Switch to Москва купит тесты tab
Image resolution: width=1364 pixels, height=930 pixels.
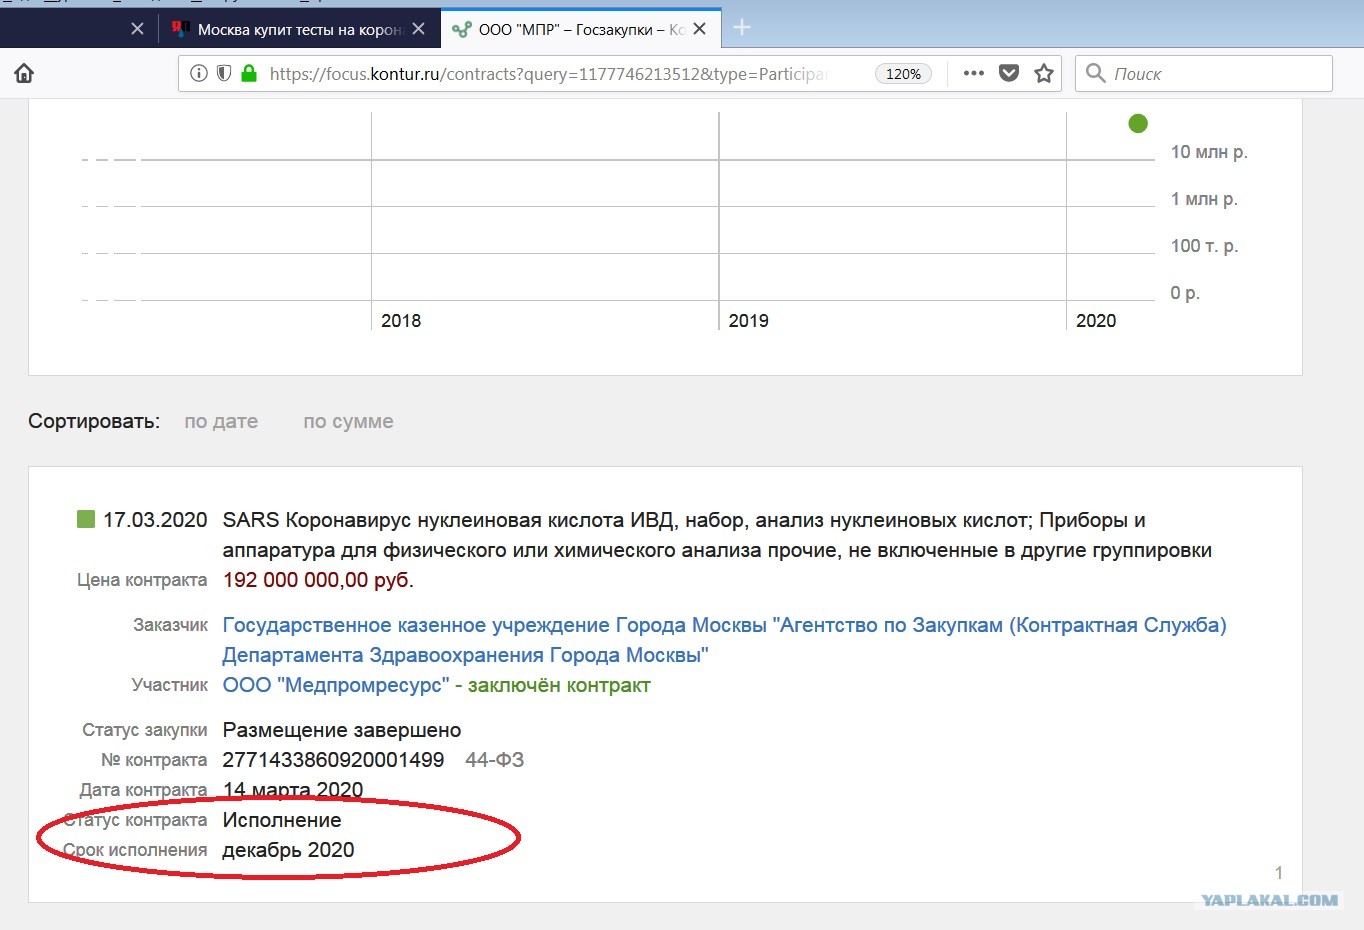click(x=298, y=29)
